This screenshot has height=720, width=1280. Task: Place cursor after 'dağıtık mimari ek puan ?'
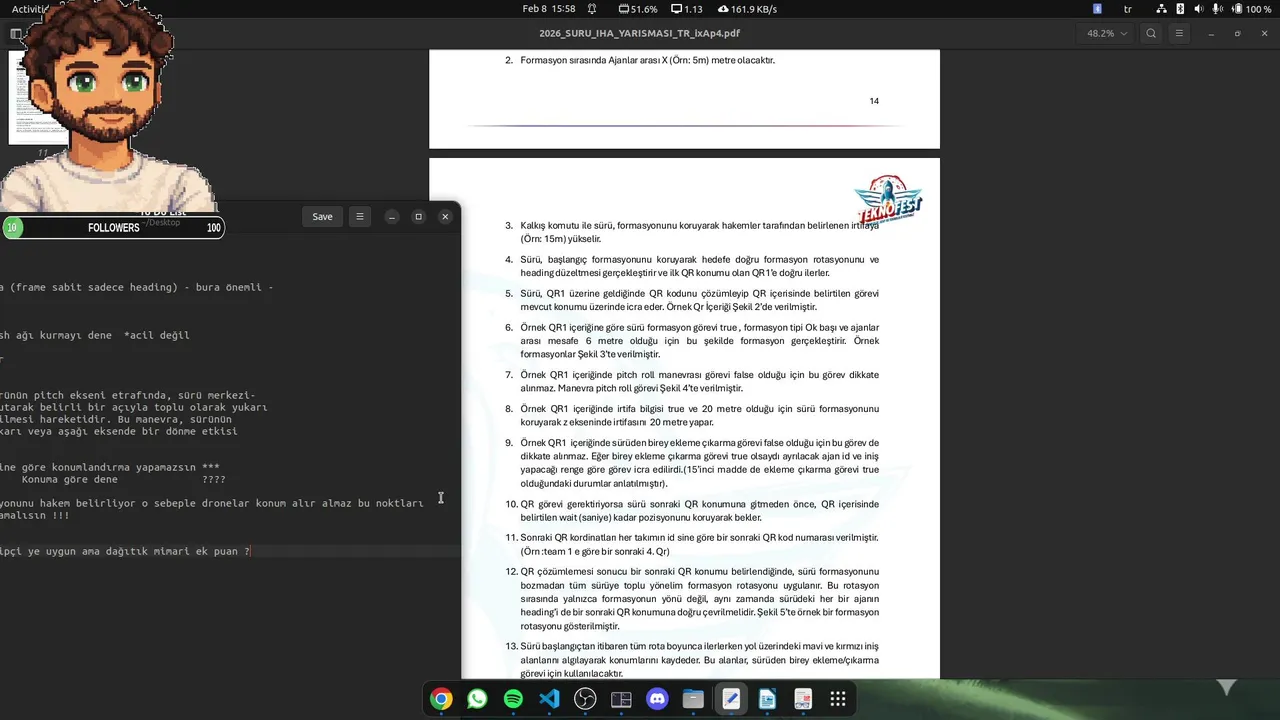pos(251,551)
